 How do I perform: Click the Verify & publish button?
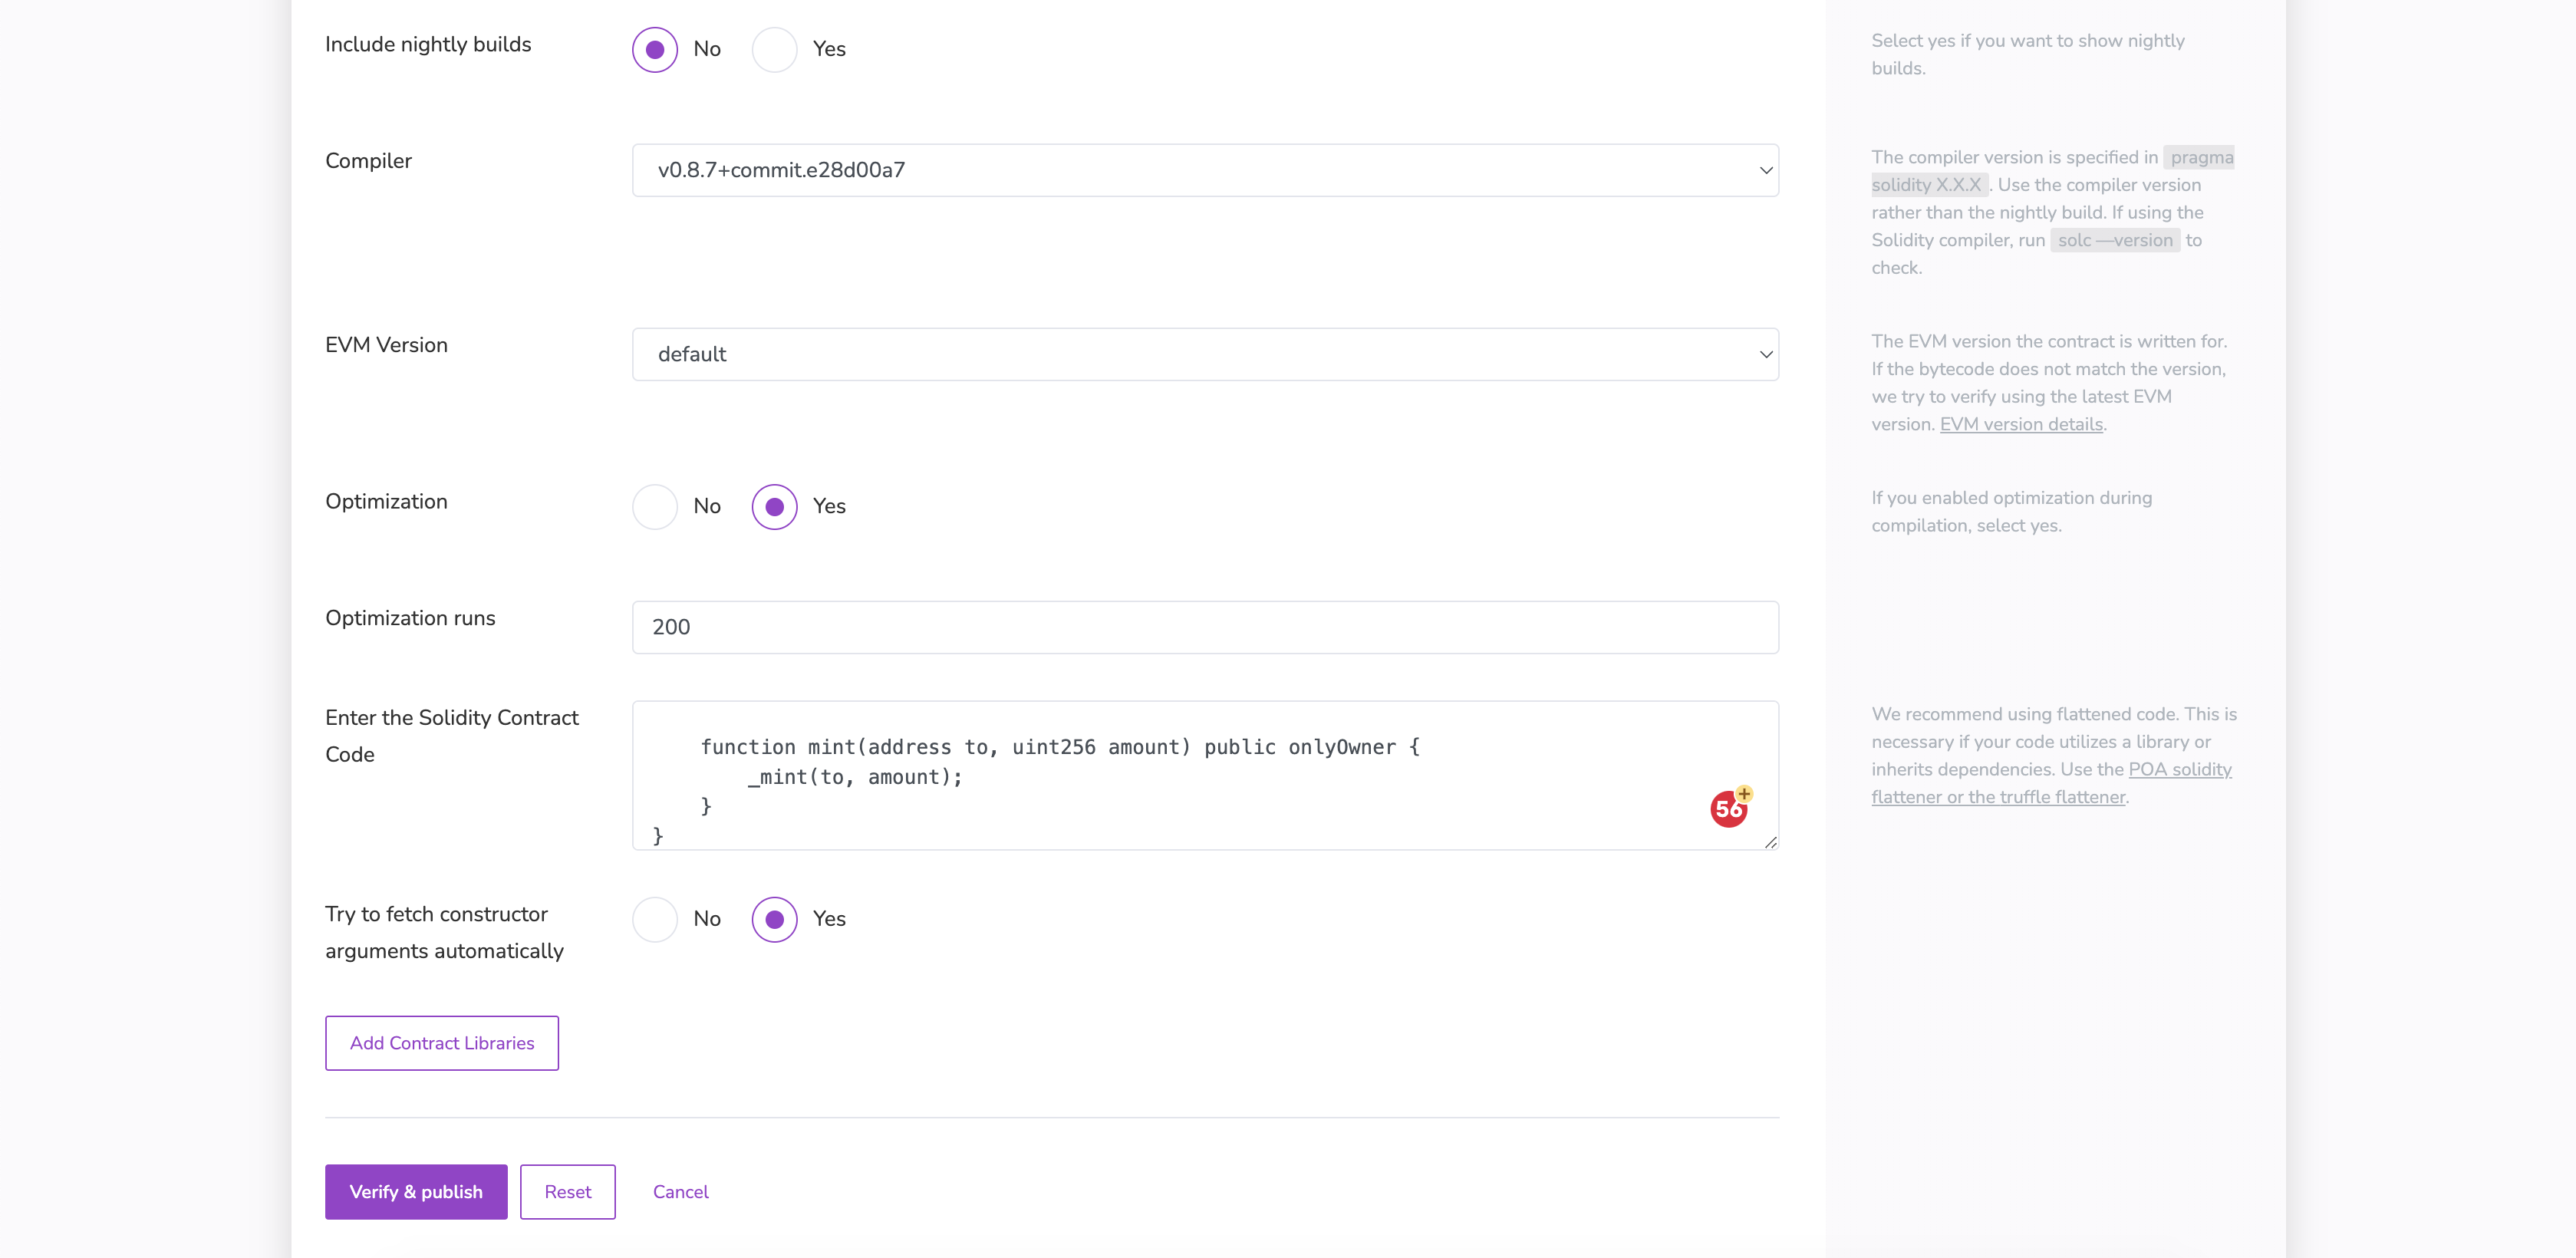(416, 1191)
